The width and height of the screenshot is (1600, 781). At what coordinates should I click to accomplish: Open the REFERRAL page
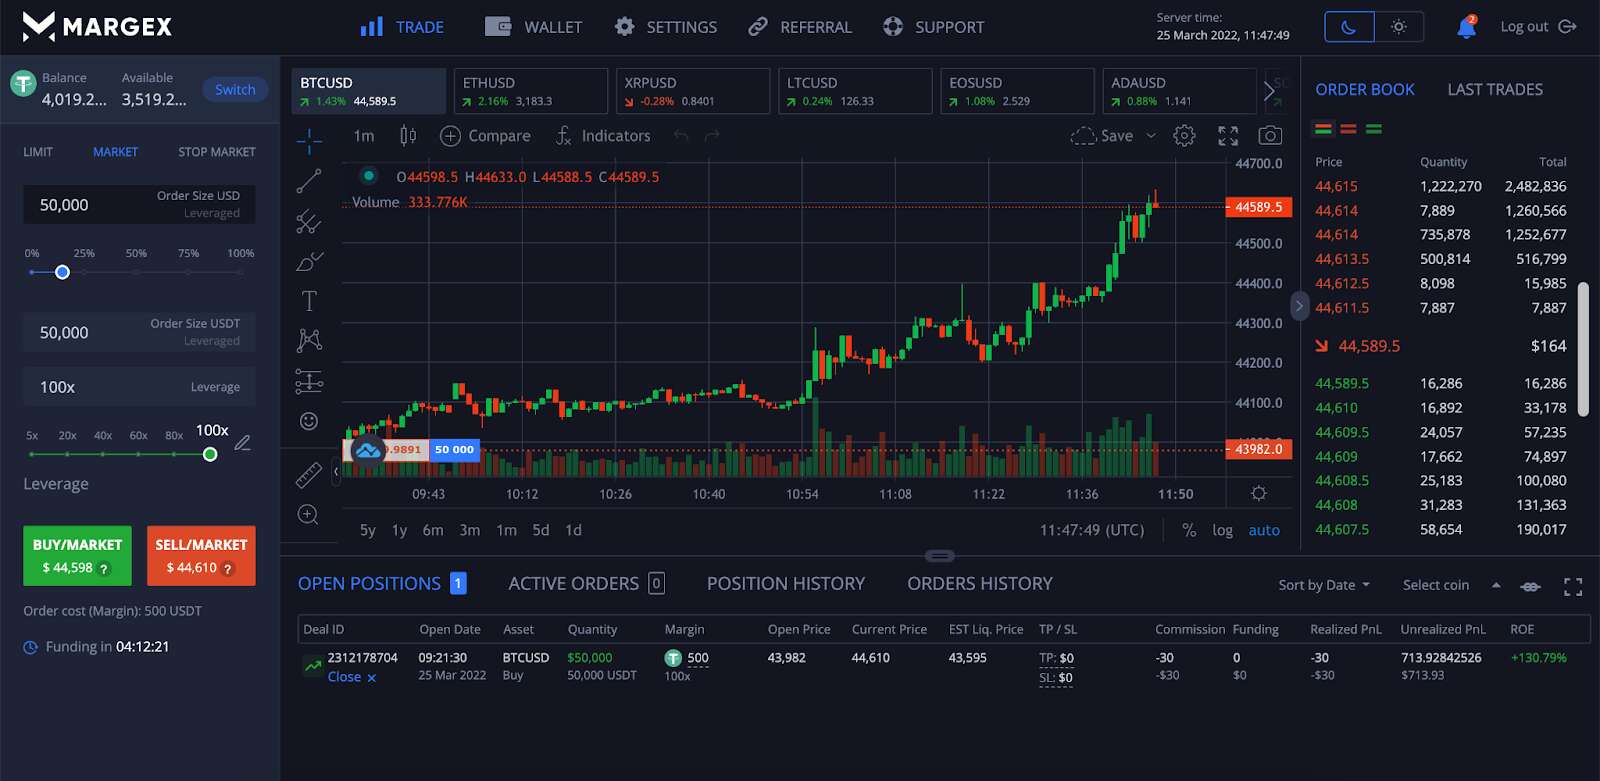point(800,27)
